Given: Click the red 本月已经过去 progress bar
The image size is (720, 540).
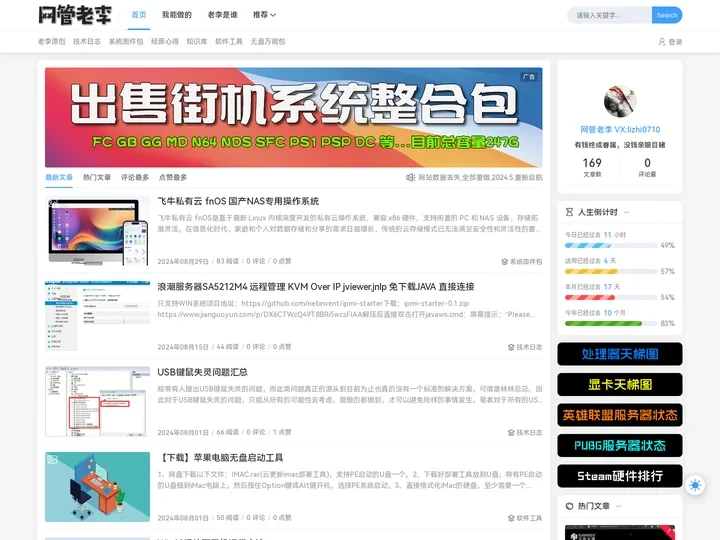Looking at the screenshot, I should (x=610, y=298).
